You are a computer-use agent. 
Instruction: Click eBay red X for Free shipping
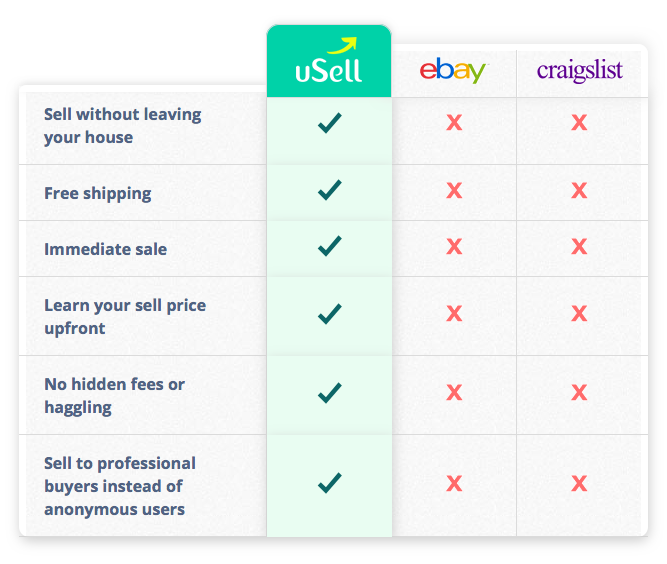point(454,191)
